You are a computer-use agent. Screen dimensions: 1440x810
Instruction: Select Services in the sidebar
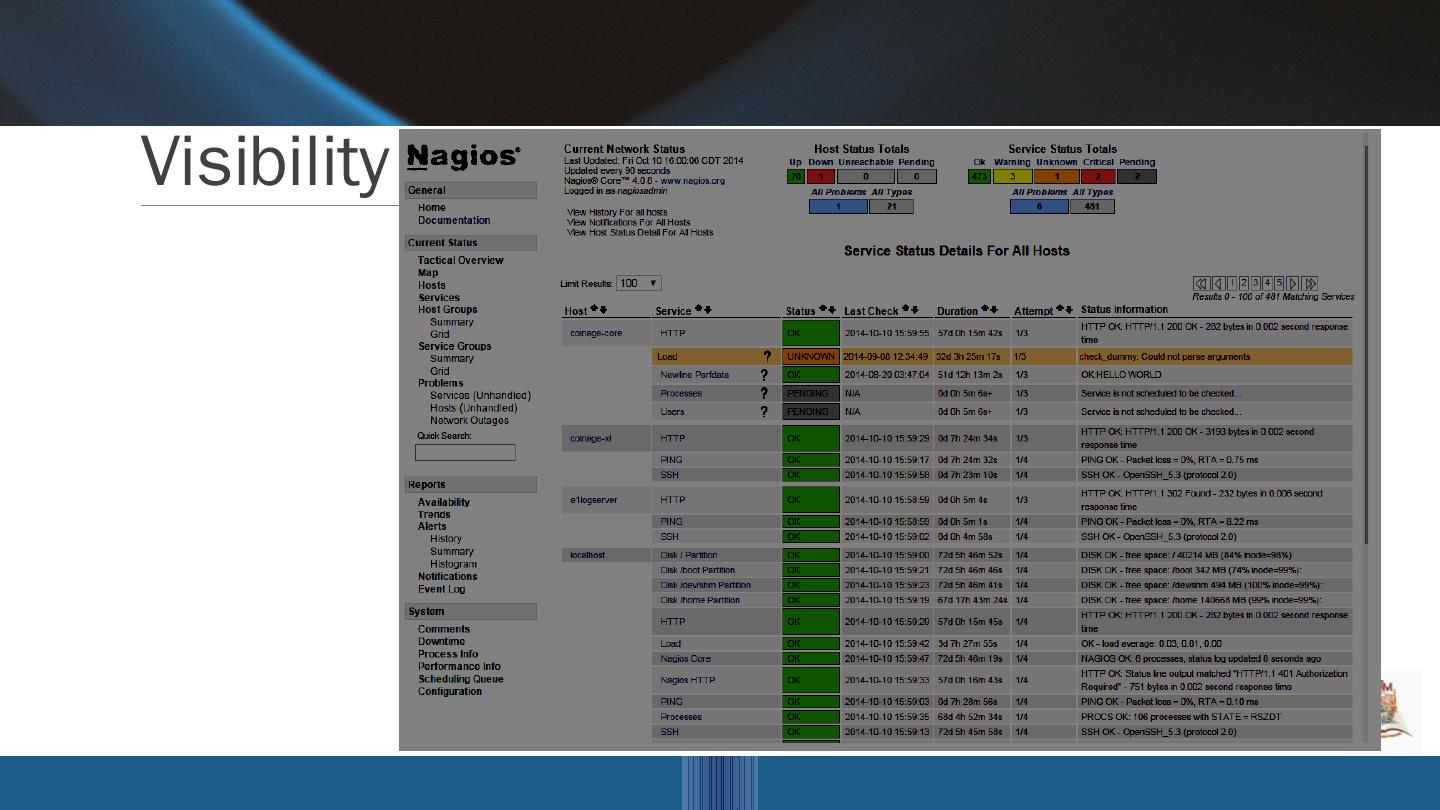pos(439,298)
